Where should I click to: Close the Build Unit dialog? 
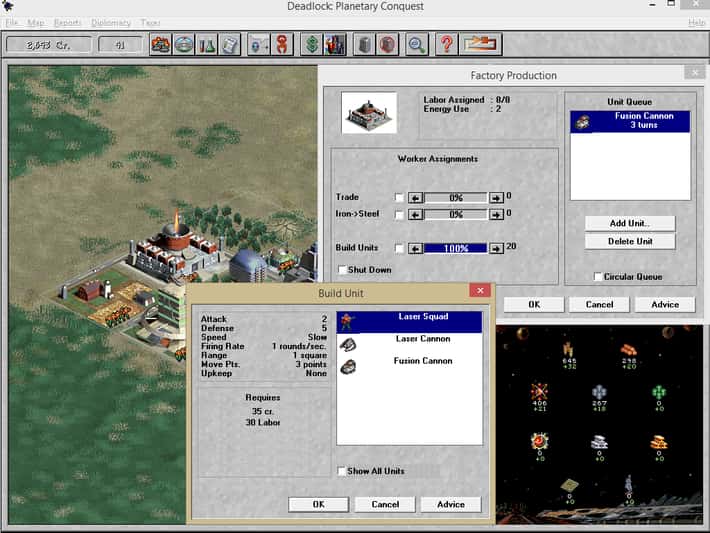pyautogui.click(x=480, y=290)
